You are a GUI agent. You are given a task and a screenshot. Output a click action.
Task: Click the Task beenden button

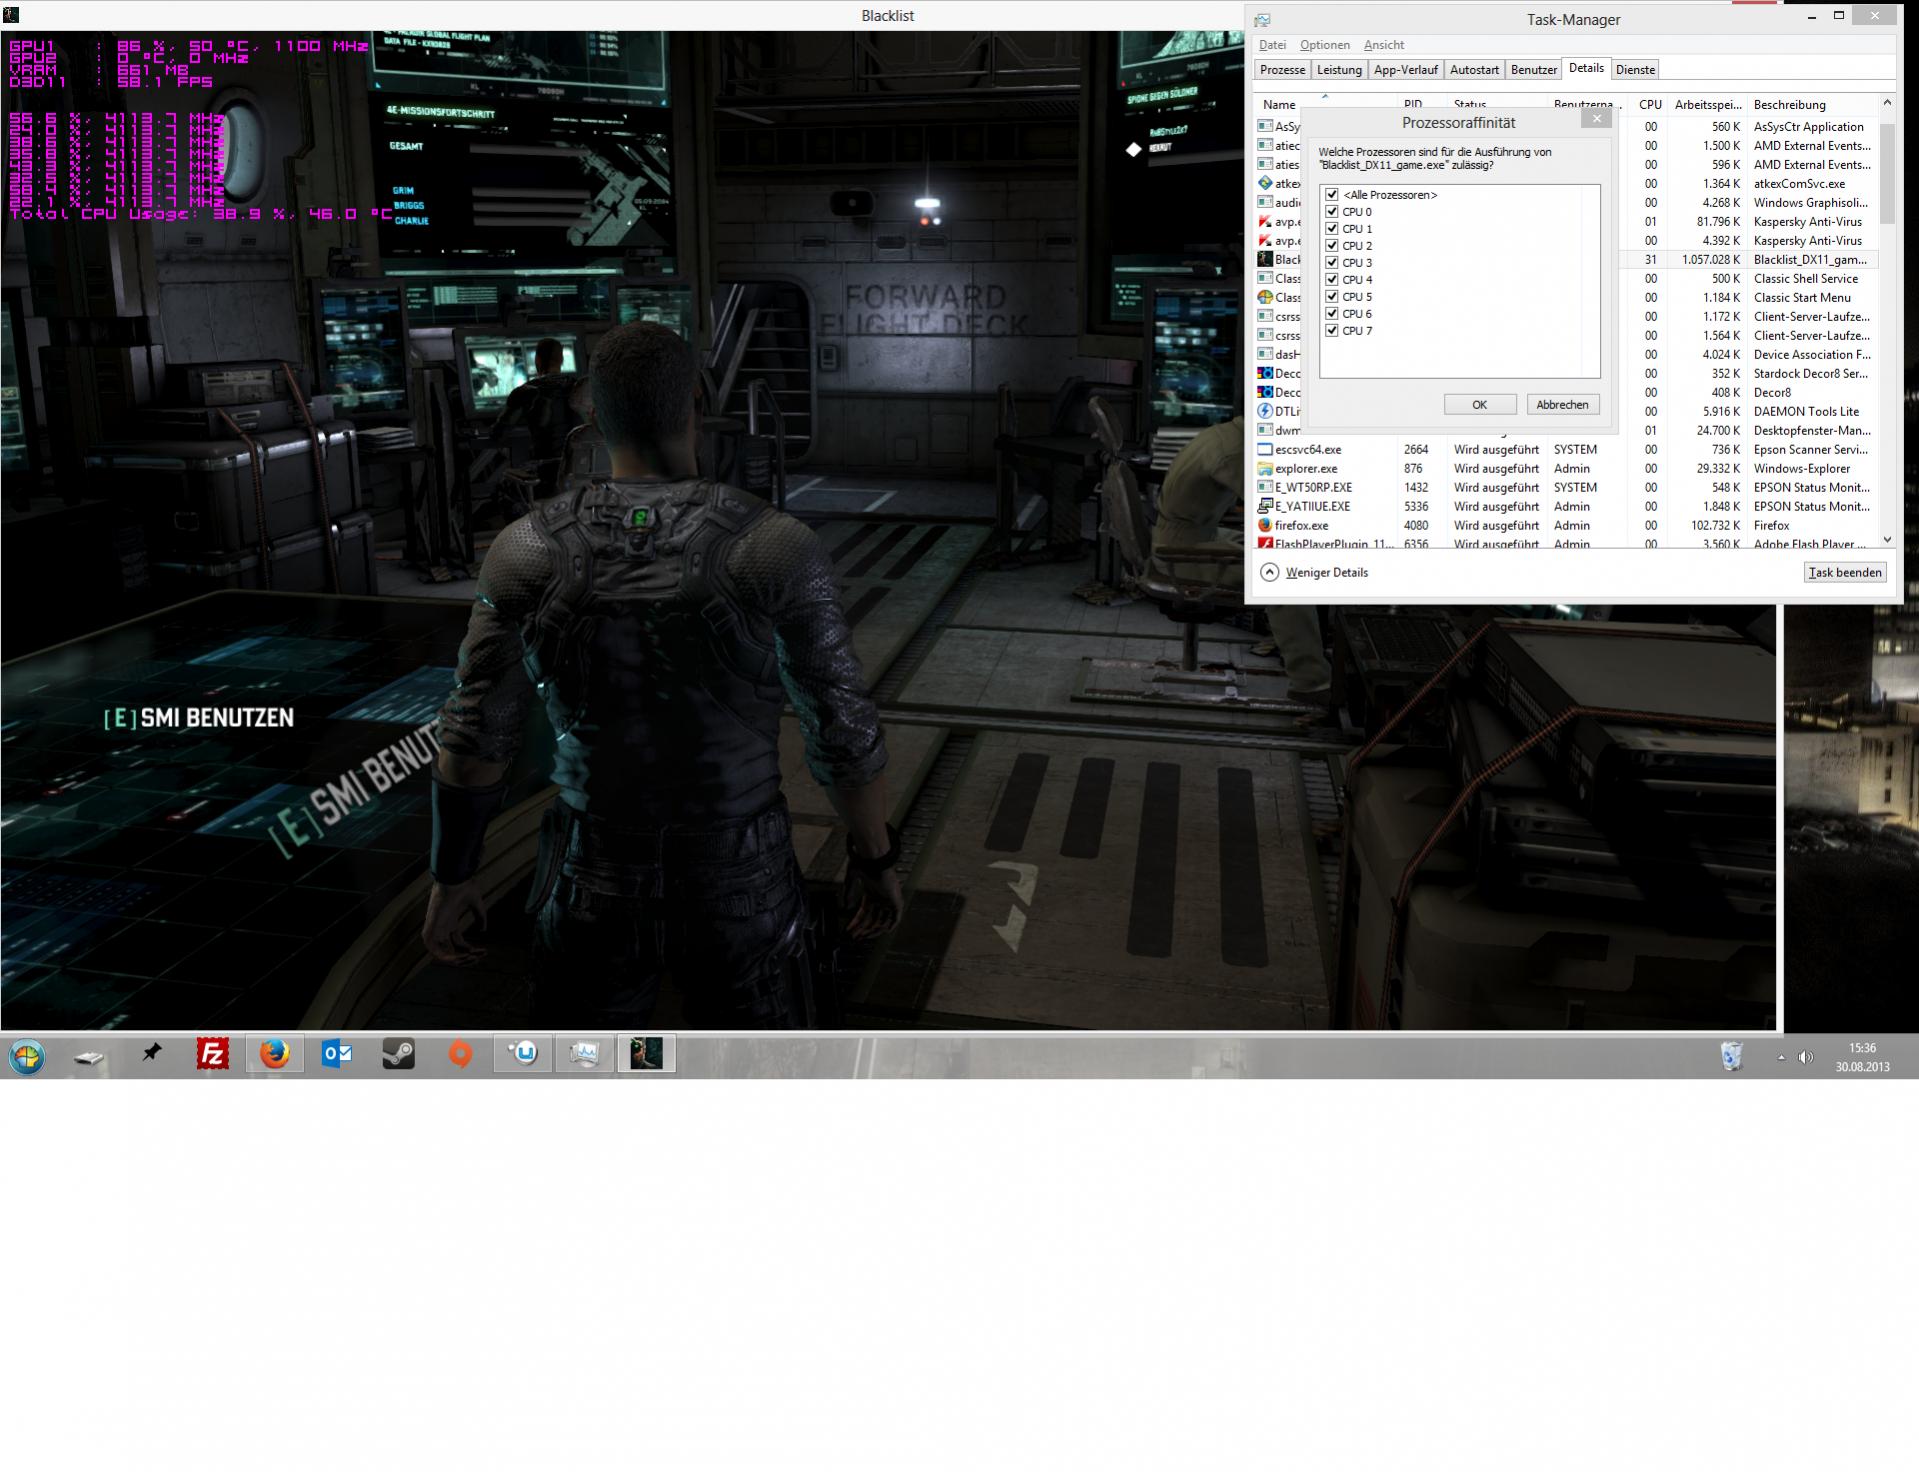[1845, 573]
